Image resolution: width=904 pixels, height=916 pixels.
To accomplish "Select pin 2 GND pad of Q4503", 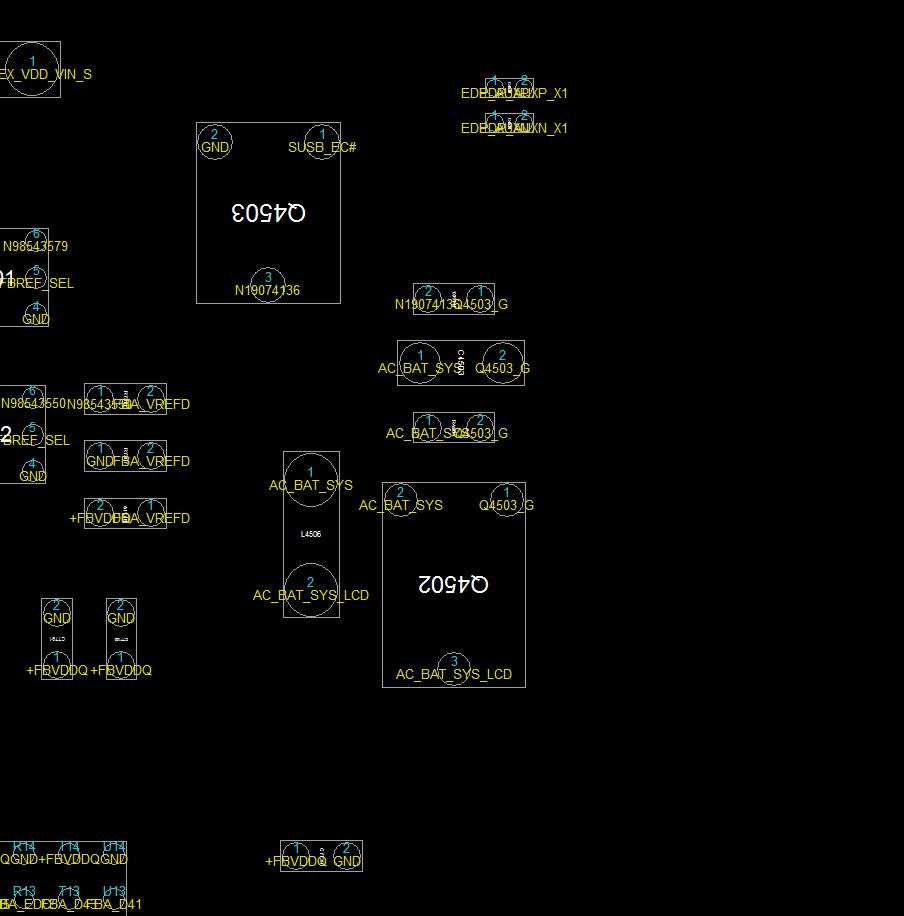I will (215, 142).
